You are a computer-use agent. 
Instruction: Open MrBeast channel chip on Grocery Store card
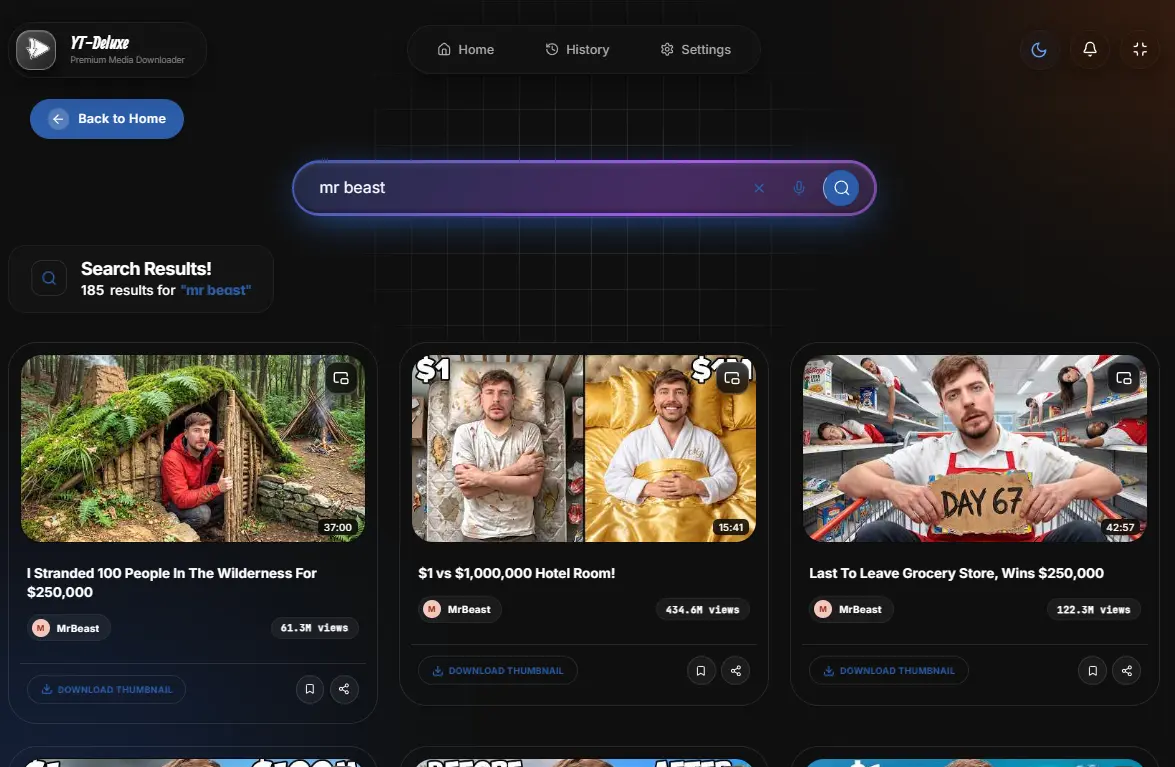pos(851,609)
